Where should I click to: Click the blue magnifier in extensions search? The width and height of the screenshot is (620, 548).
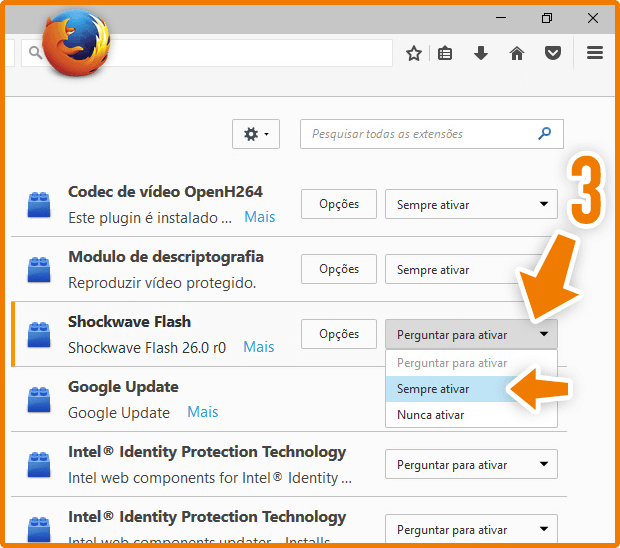(544, 134)
